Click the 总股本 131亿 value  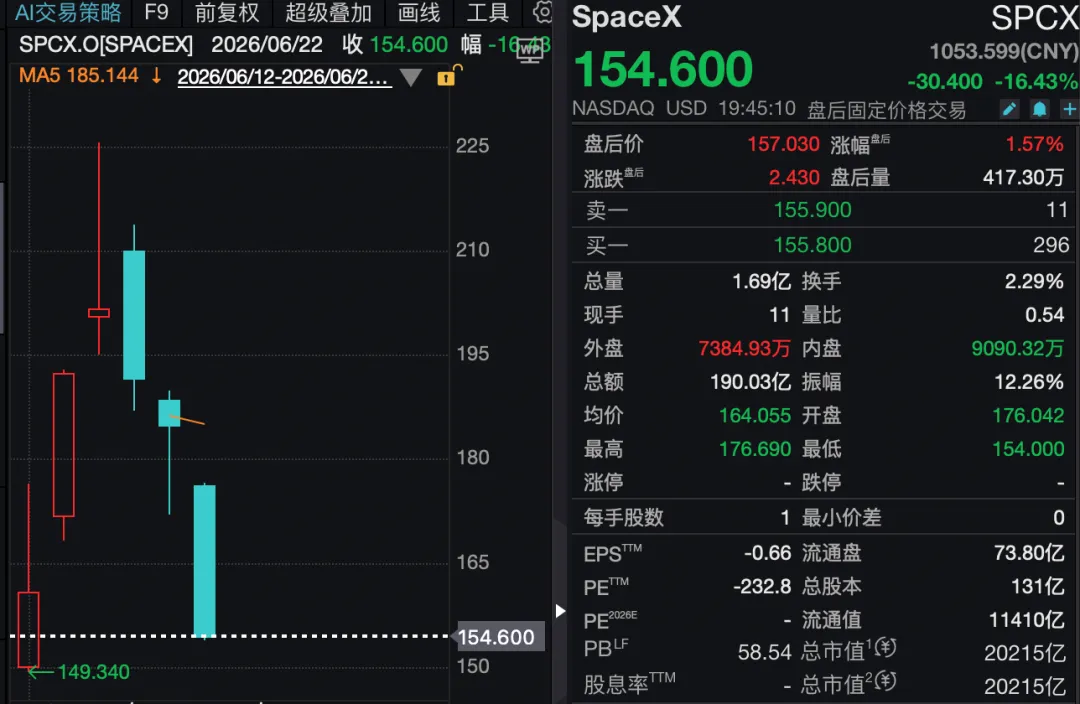1037,587
